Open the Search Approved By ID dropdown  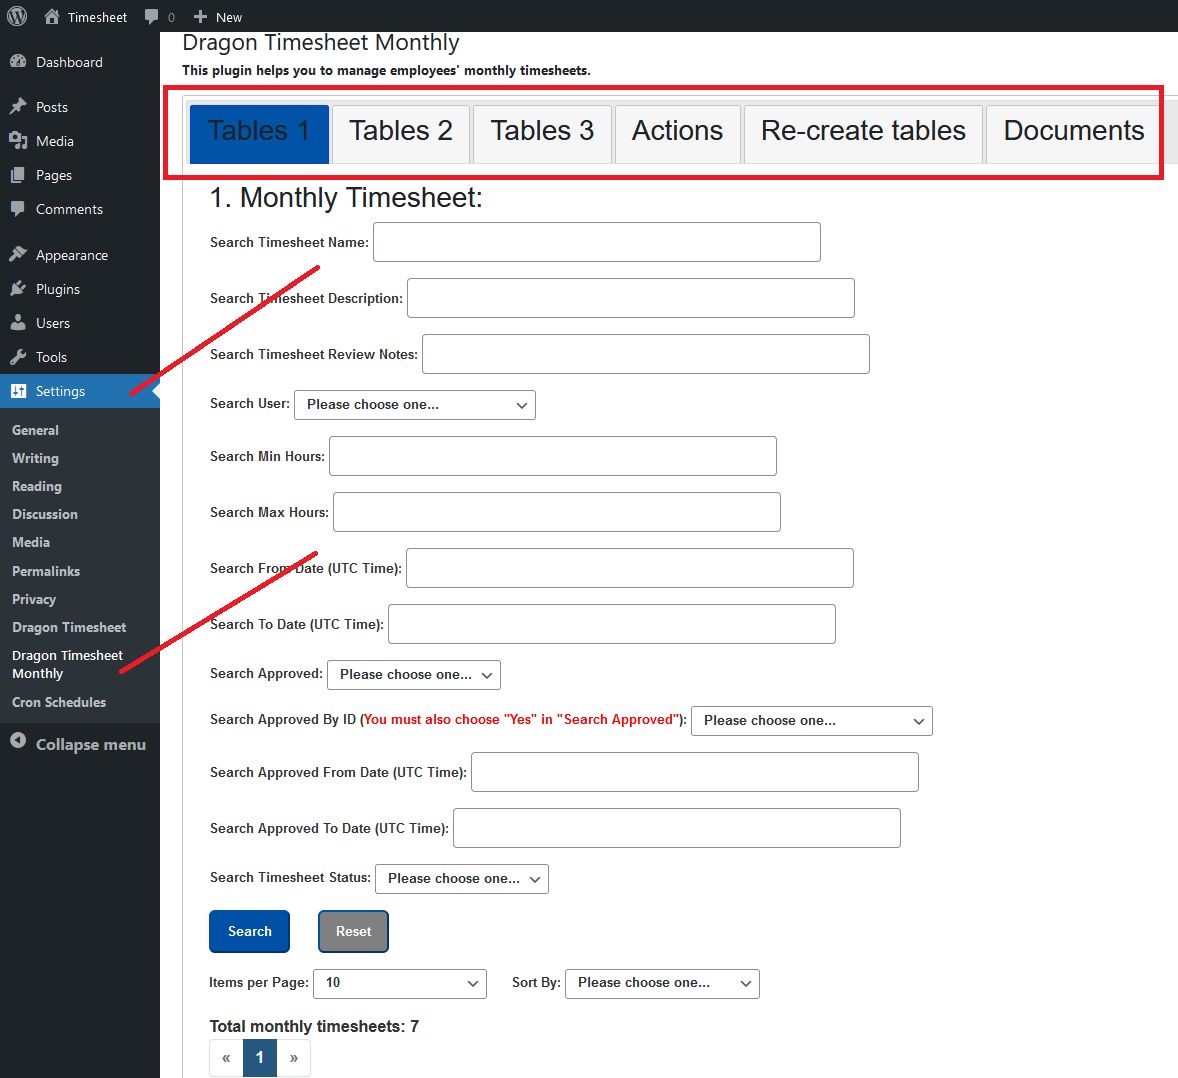(x=811, y=720)
